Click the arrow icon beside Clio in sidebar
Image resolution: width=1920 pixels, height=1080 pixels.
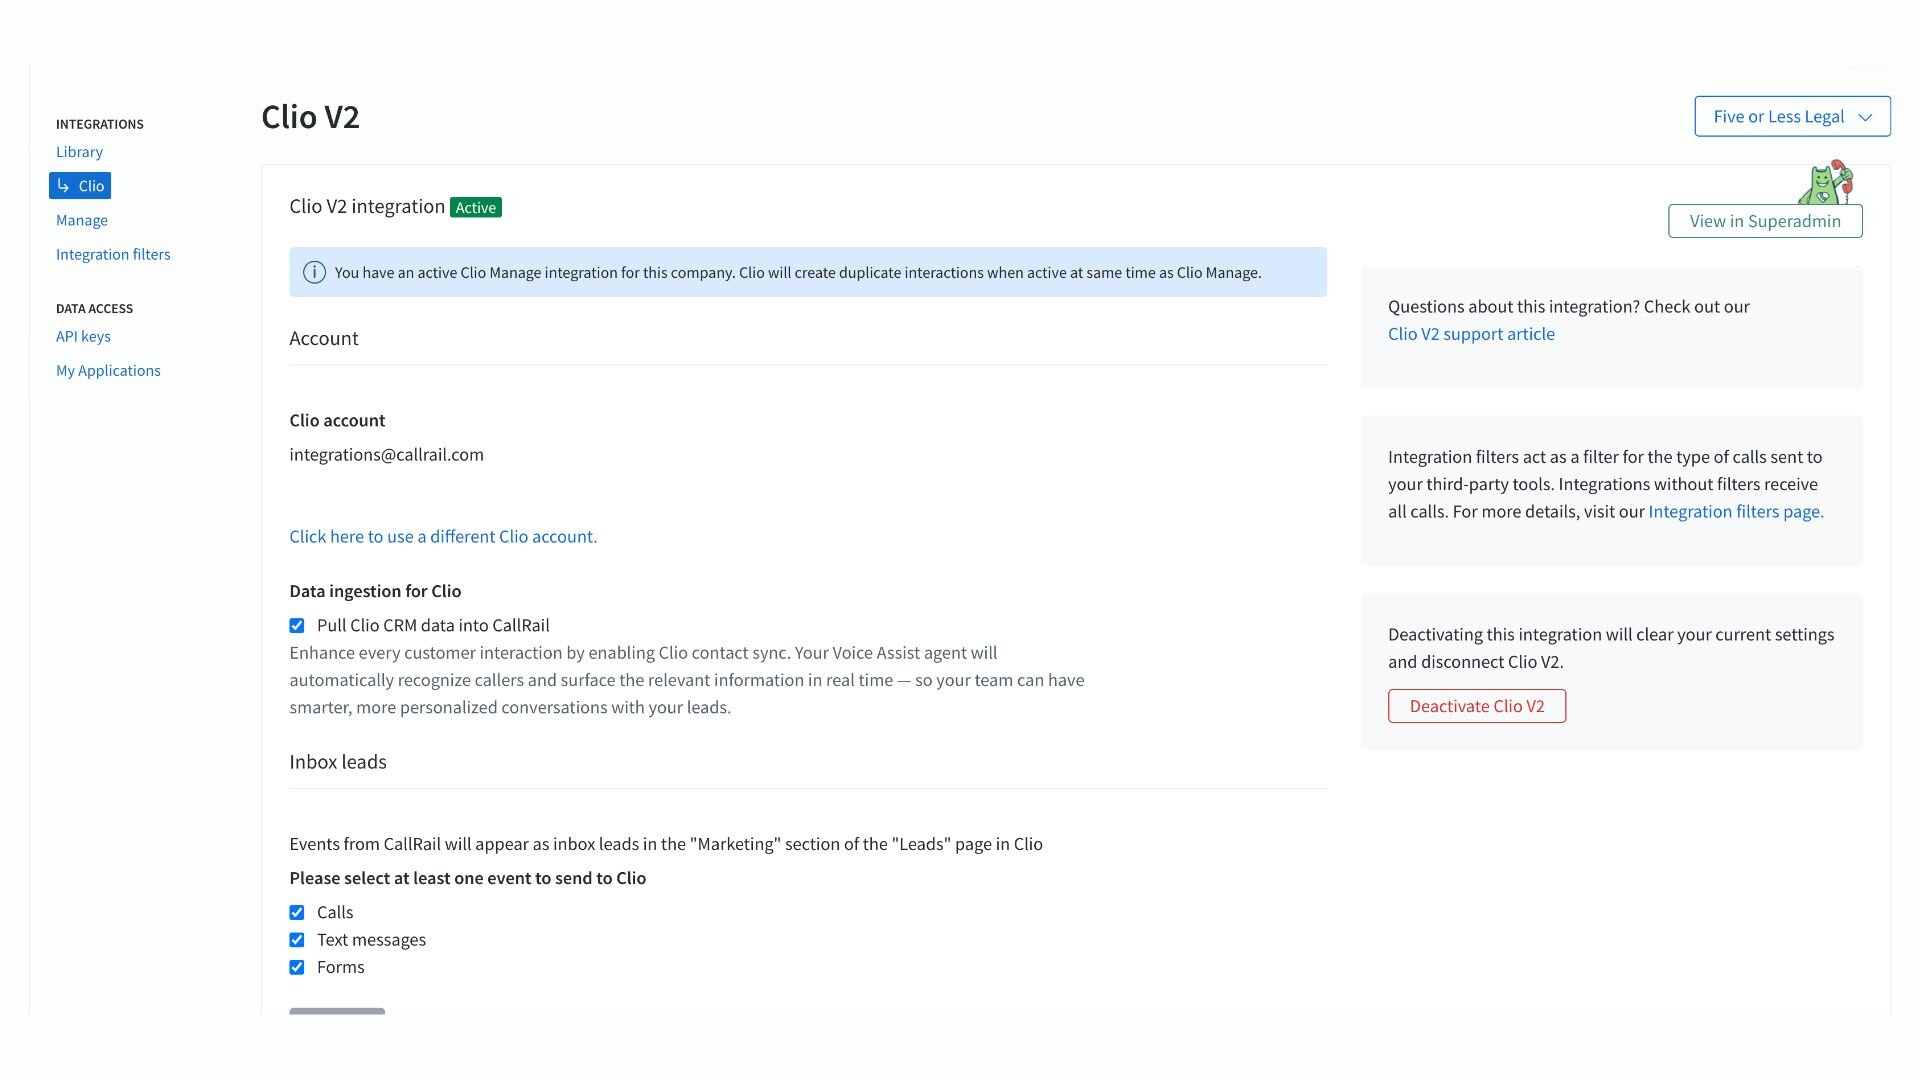click(63, 186)
